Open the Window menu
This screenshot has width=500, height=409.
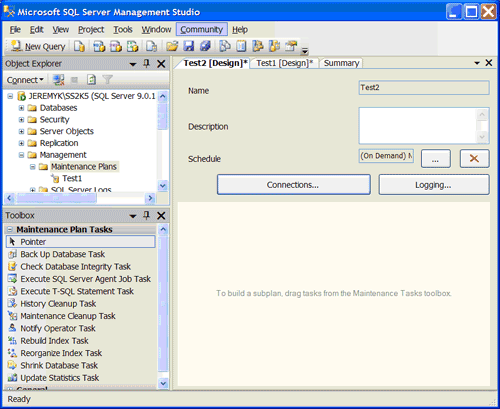coord(156,30)
